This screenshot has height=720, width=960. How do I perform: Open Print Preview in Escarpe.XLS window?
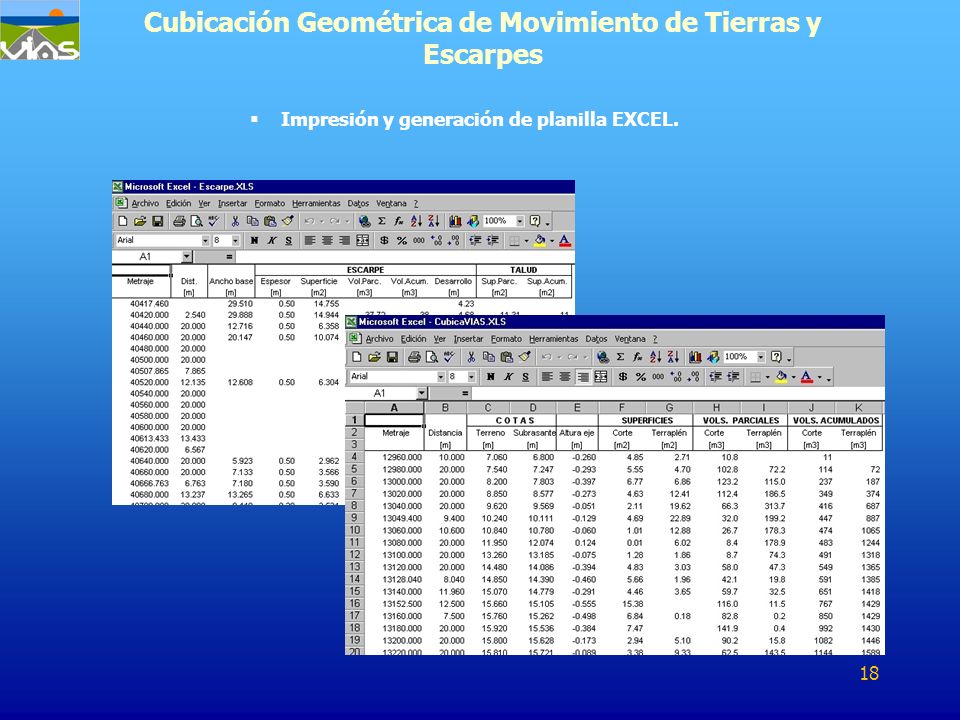196,221
